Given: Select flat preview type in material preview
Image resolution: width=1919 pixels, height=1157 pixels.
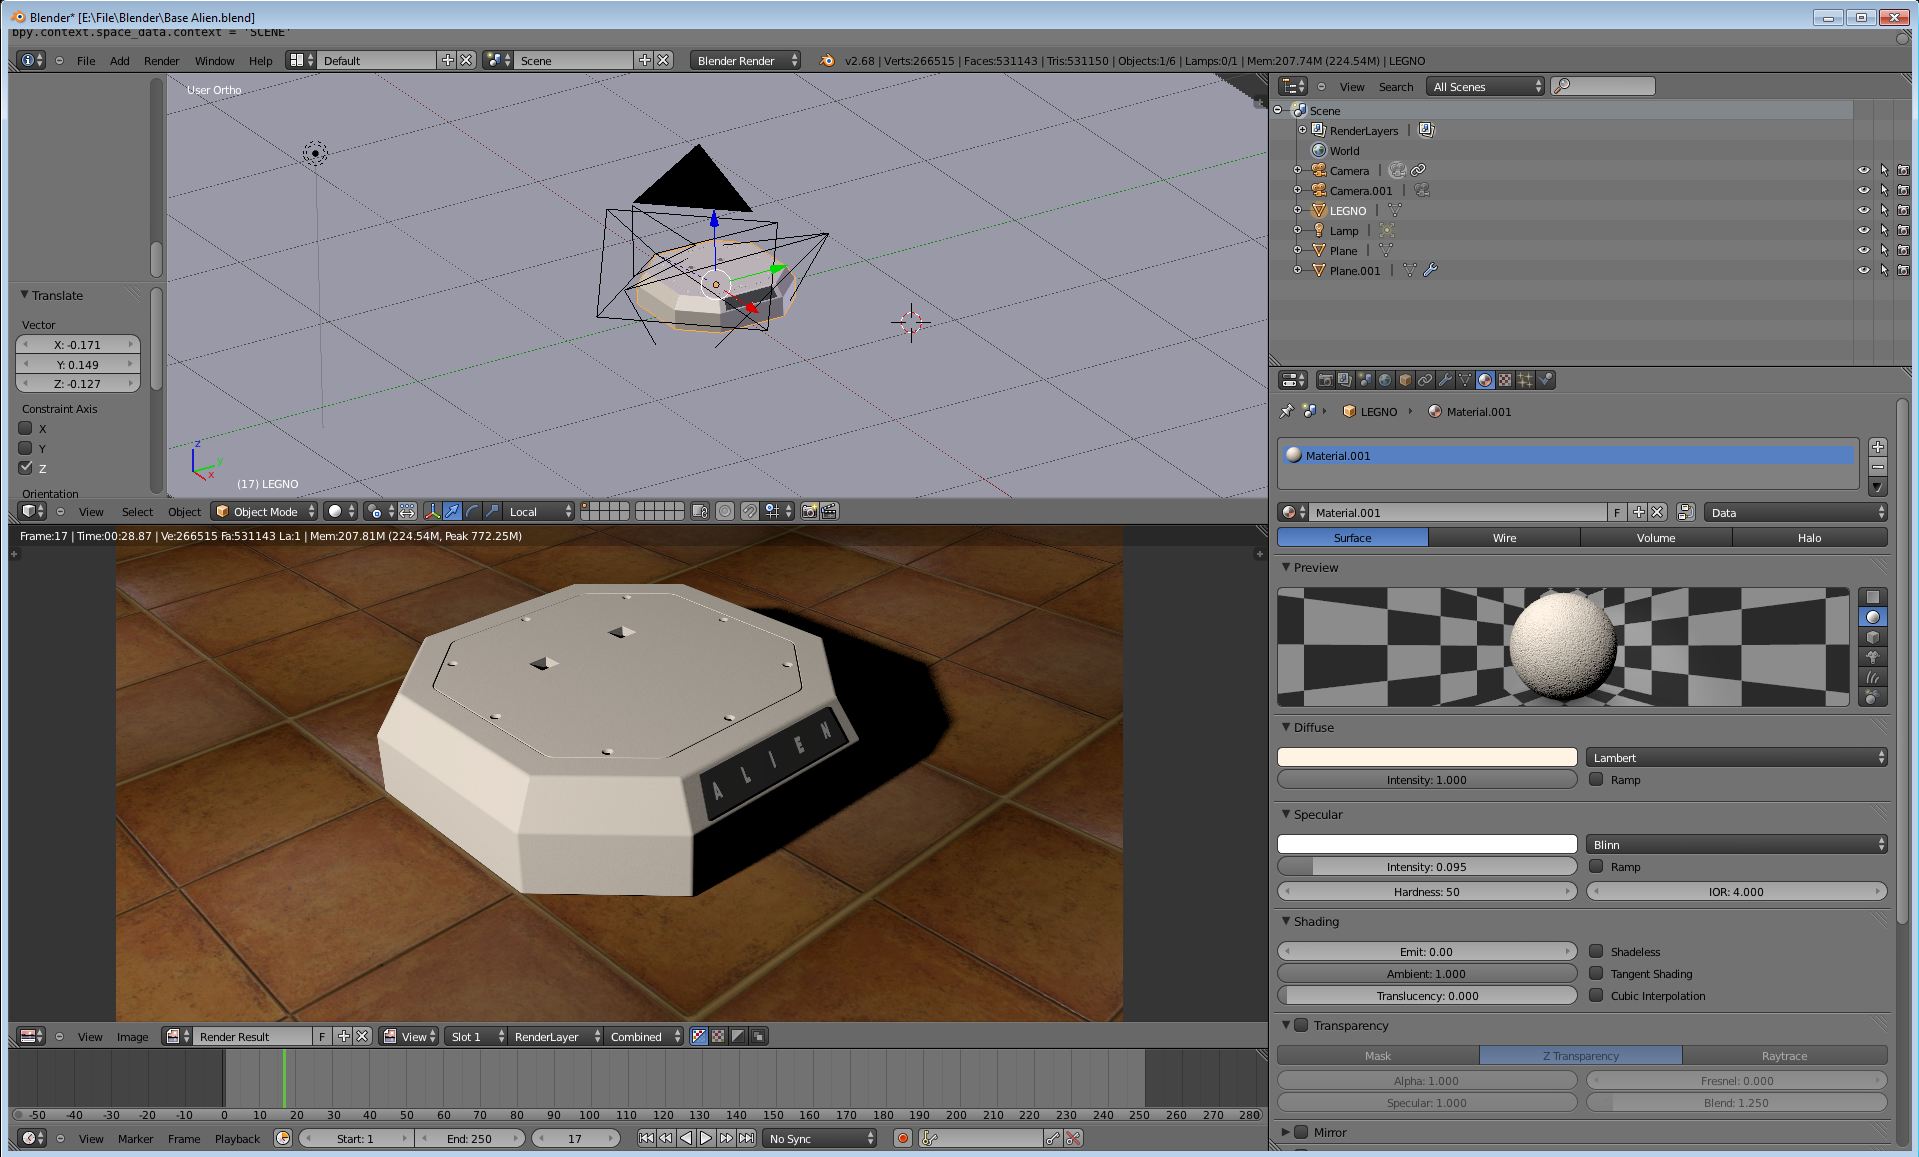Looking at the screenshot, I should tap(1873, 597).
